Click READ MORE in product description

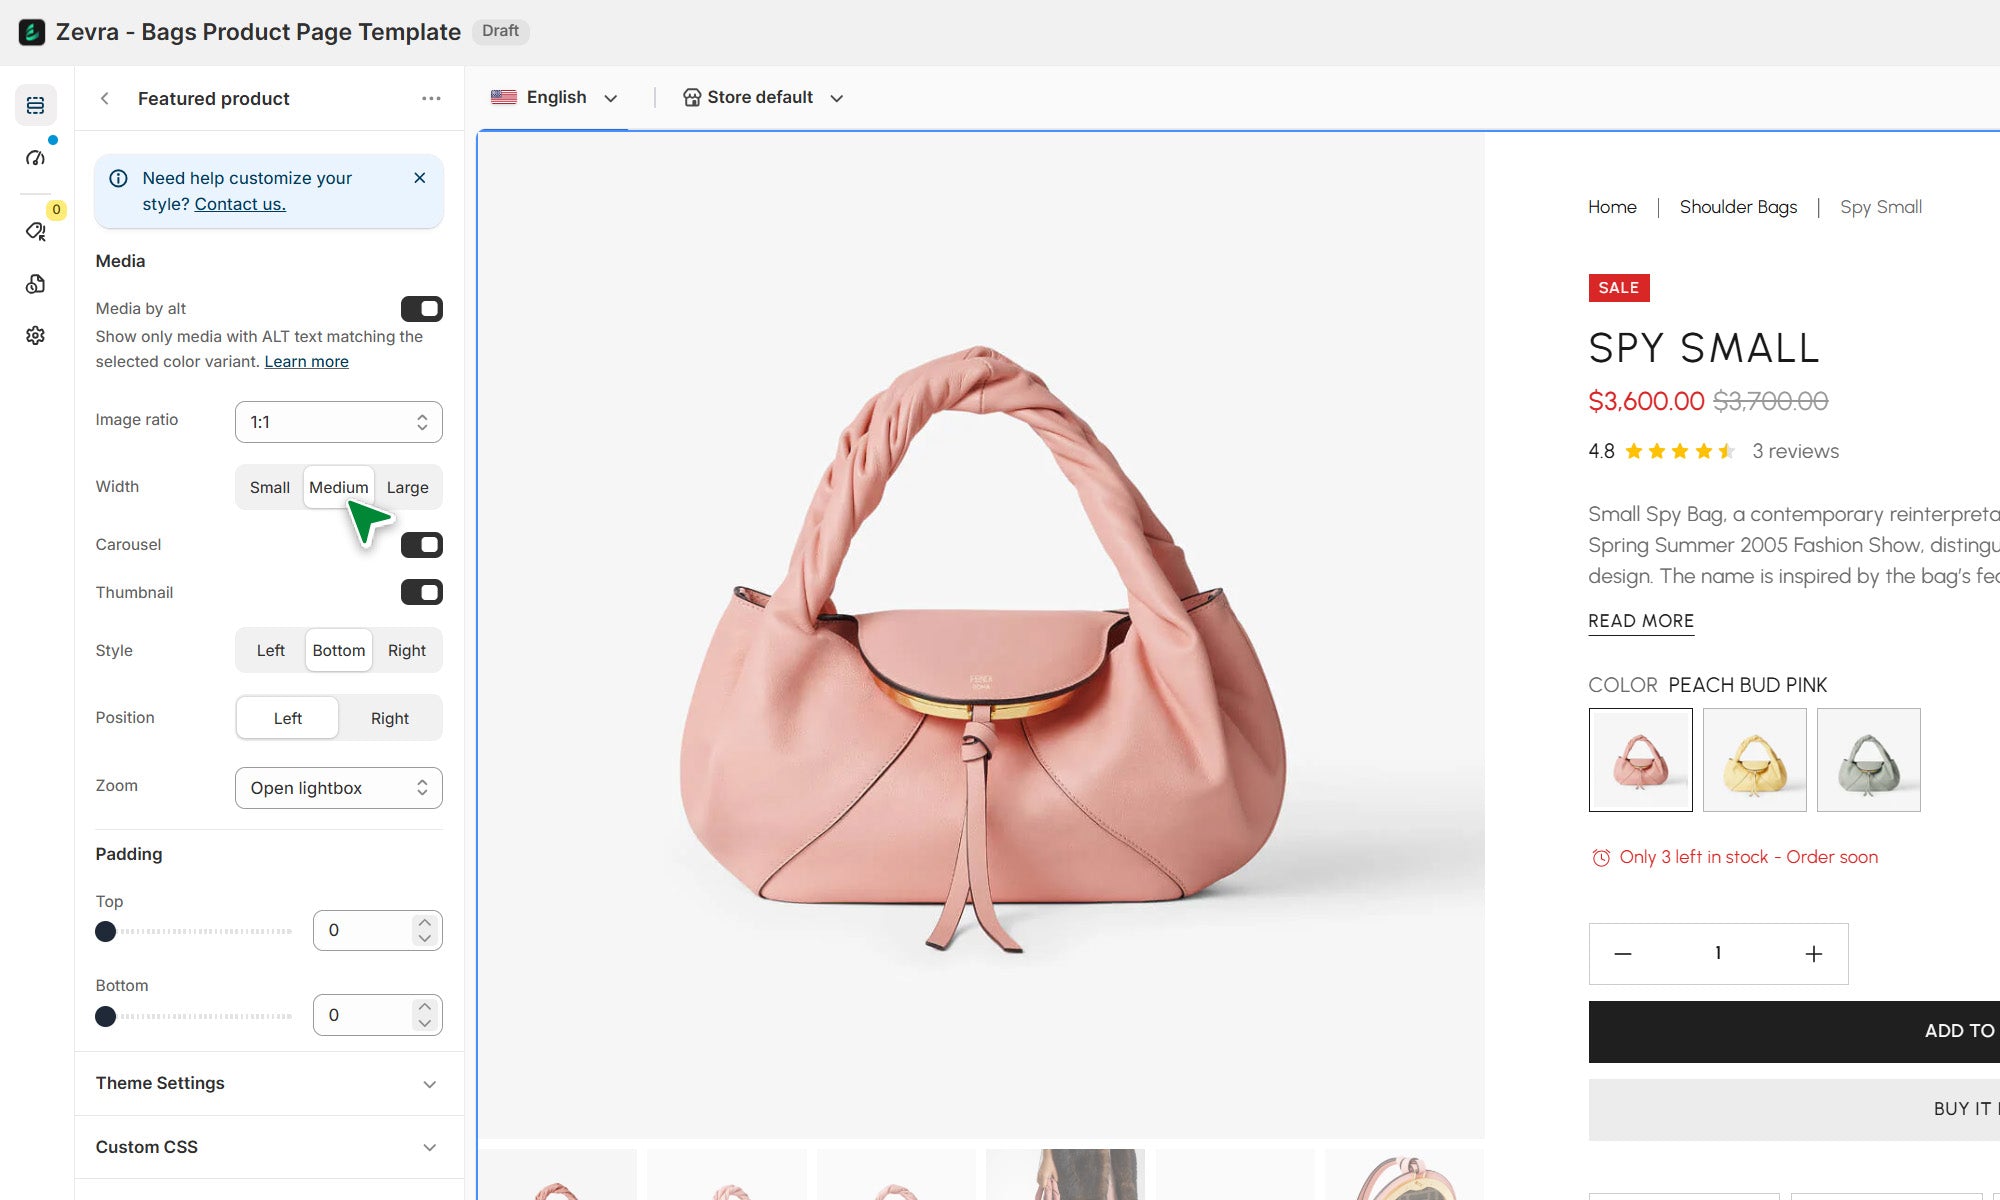tap(1641, 621)
